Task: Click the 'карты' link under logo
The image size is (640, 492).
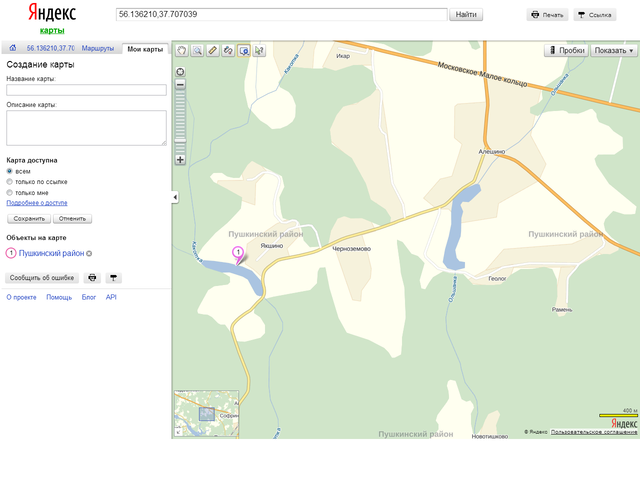Action: click(x=52, y=30)
